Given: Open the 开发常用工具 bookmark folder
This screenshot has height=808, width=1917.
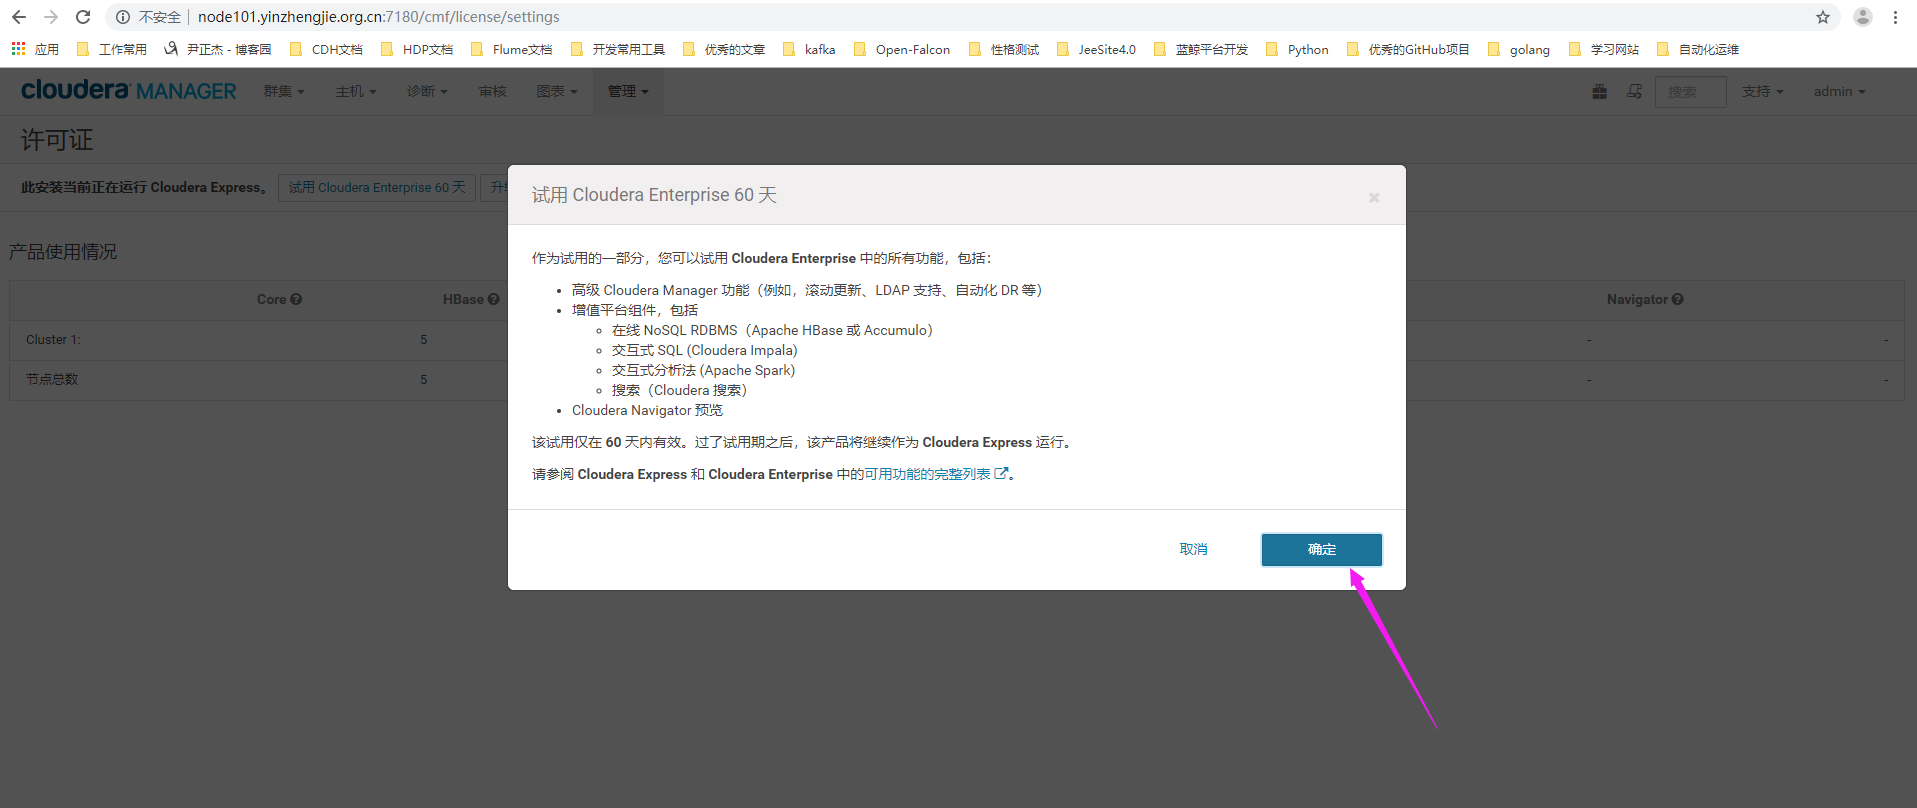Looking at the screenshot, I should pyautogui.click(x=617, y=49).
